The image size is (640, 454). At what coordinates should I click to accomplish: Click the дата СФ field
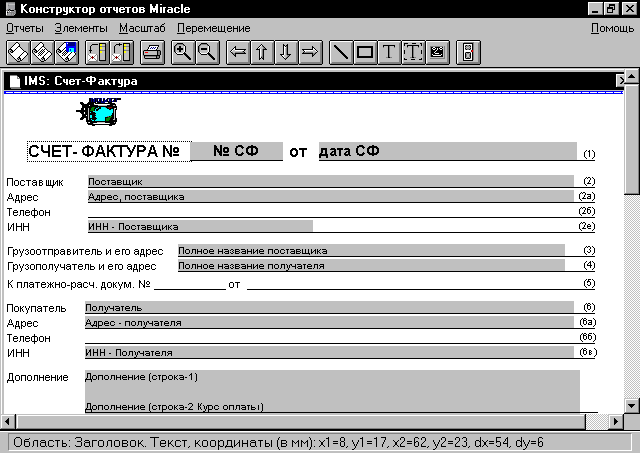447,152
